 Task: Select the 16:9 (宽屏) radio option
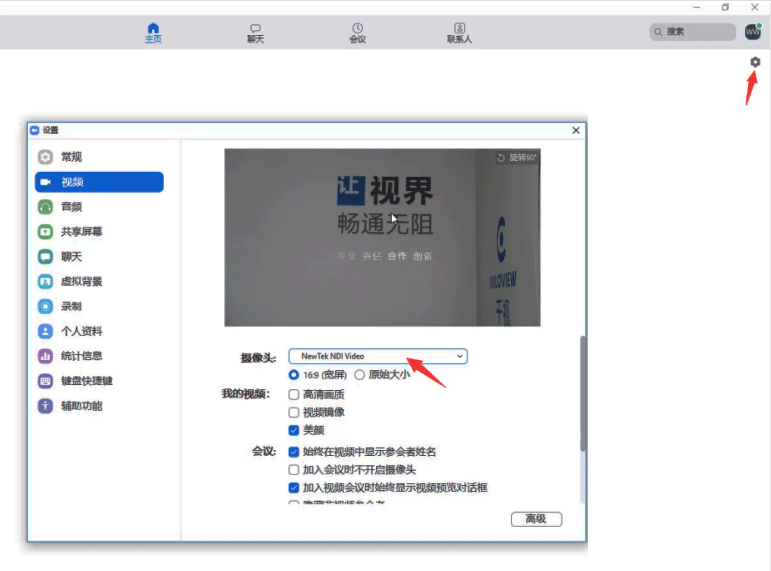point(294,375)
